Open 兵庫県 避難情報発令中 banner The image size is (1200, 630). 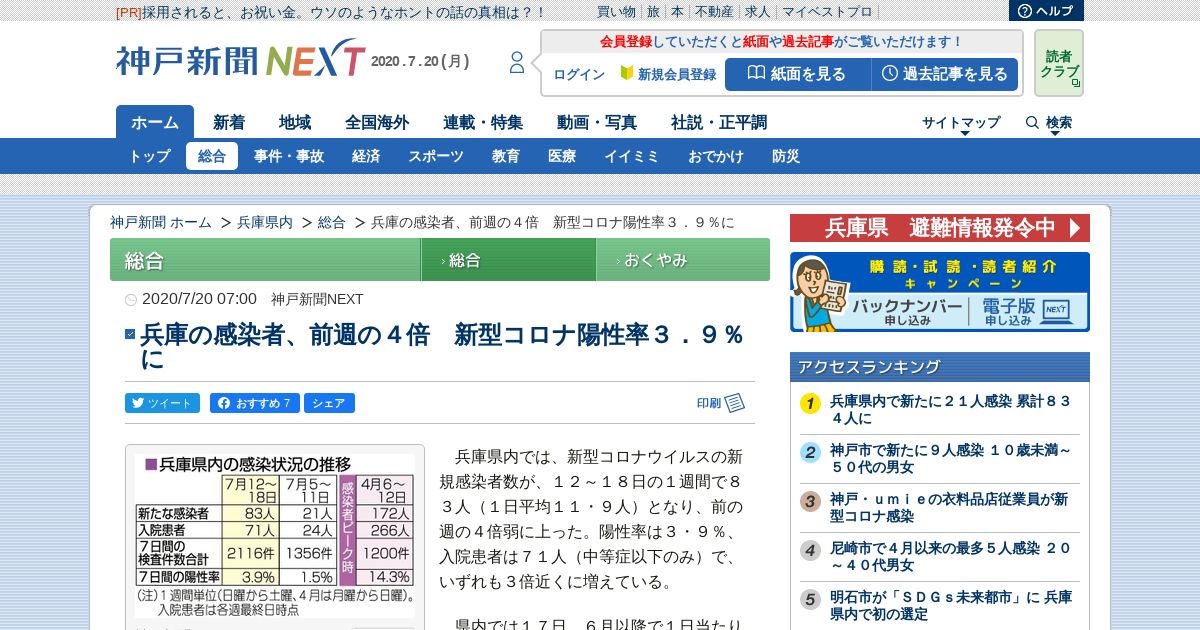[940, 228]
